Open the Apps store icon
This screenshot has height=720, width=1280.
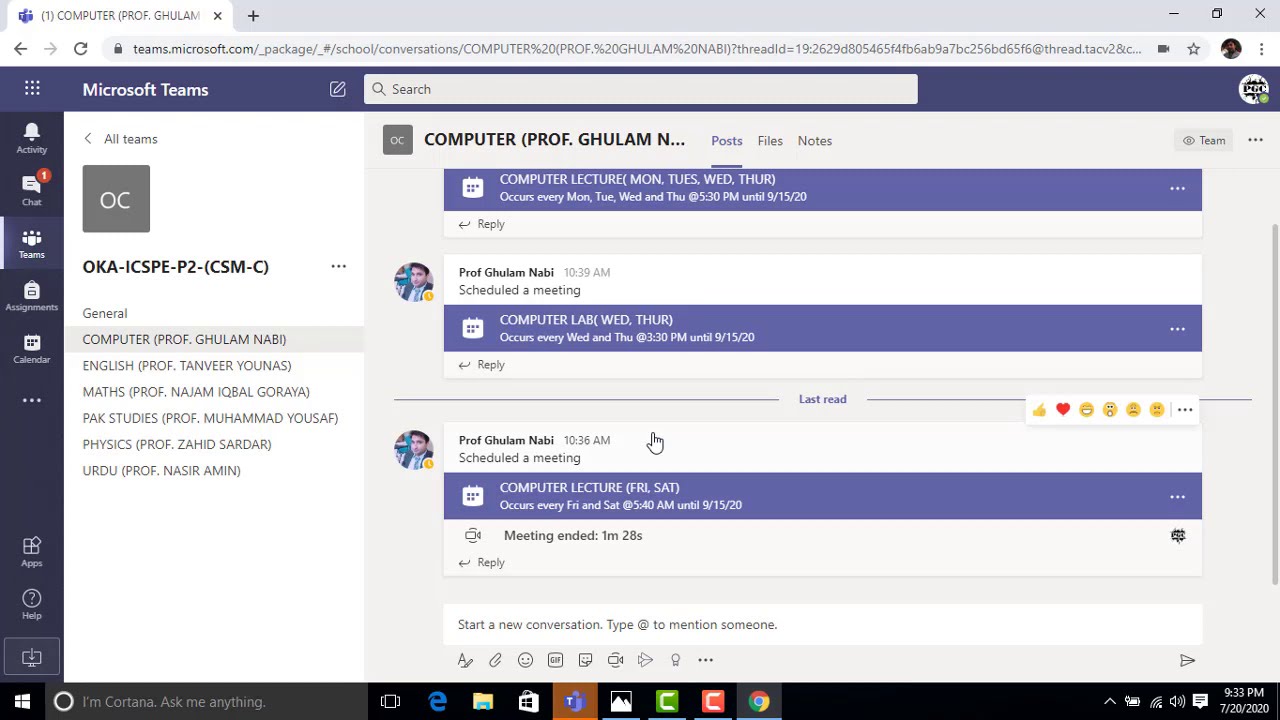pyautogui.click(x=32, y=551)
